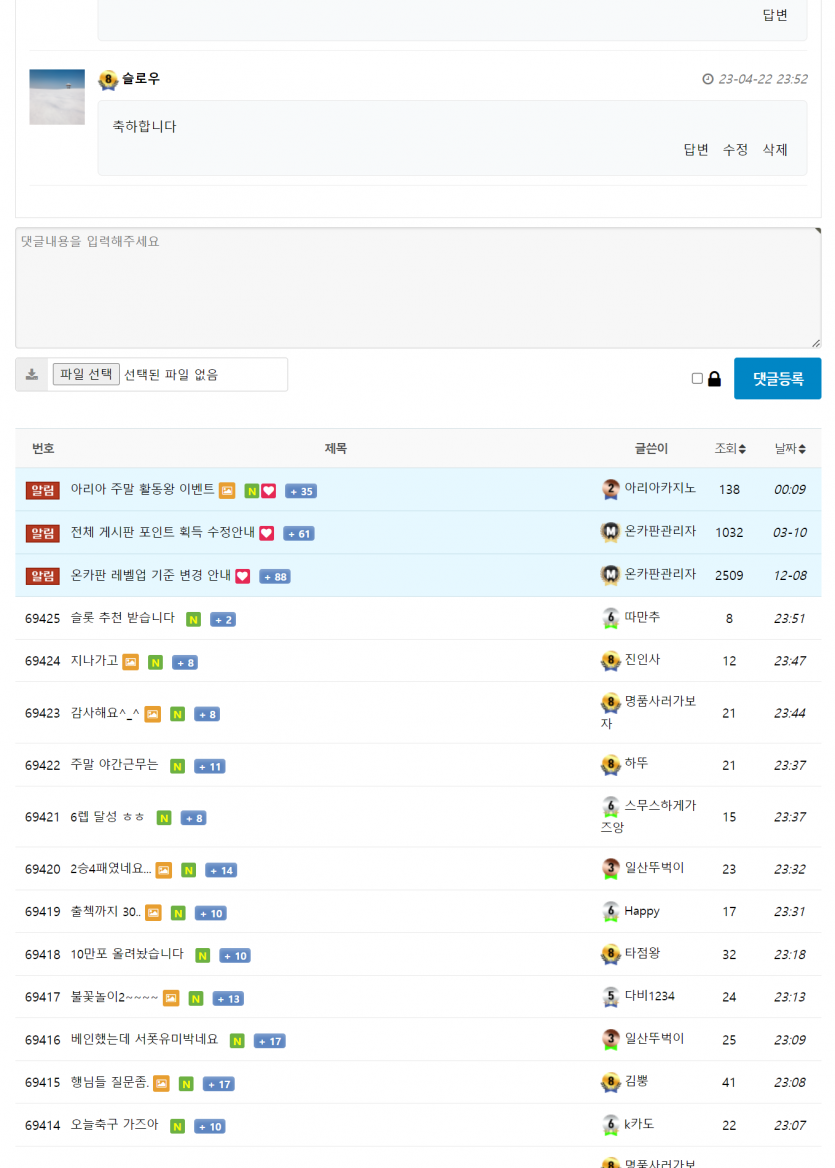
Task: Click the 댓글등록 submit button
Action: (777, 378)
